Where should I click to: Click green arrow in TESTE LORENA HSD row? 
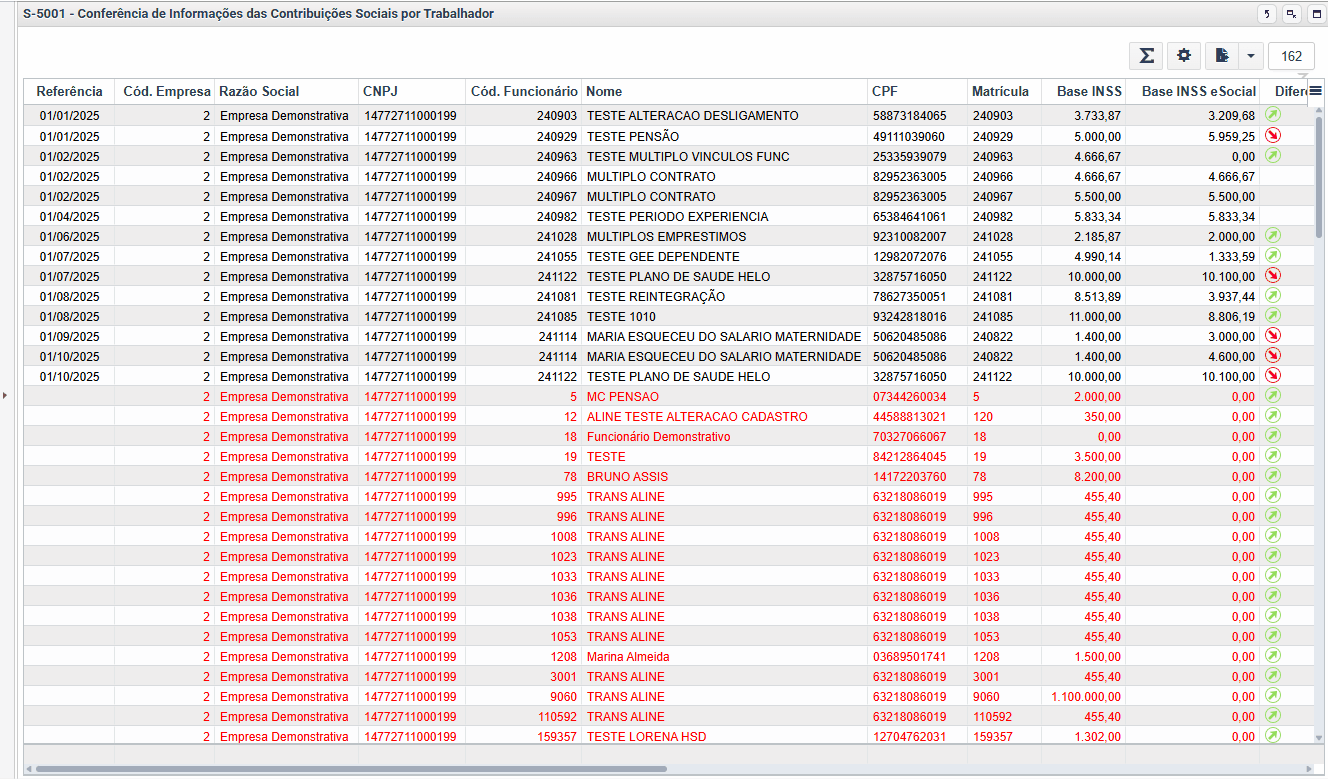click(1273, 735)
